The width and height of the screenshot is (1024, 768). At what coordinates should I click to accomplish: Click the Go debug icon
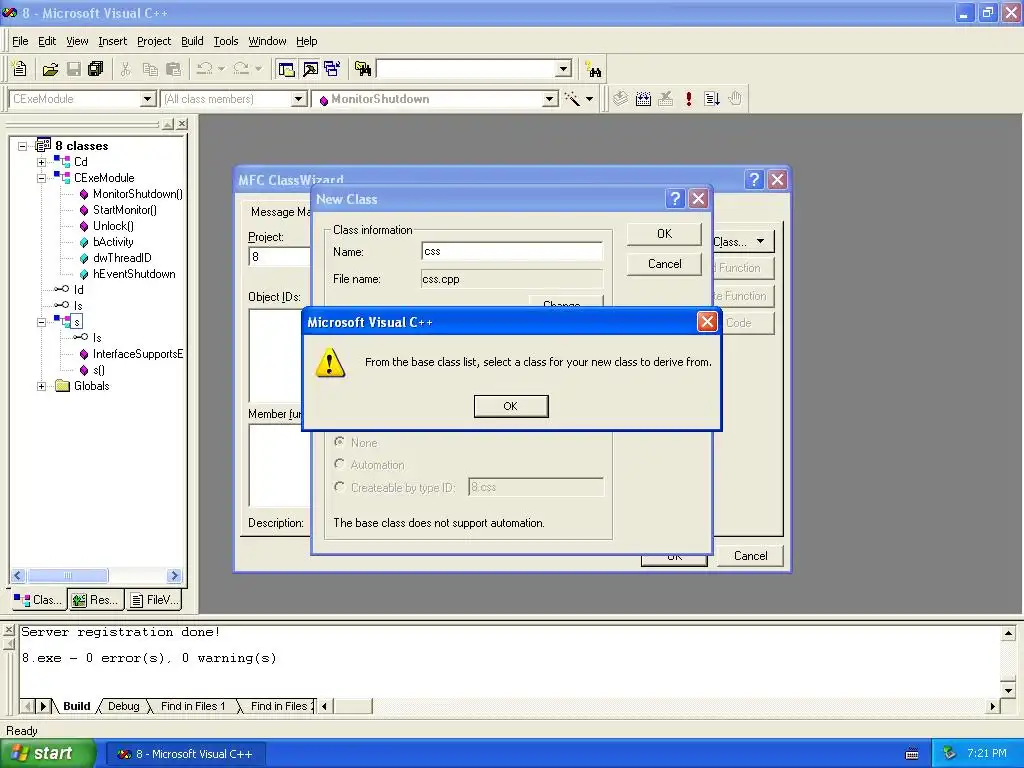pos(712,99)
